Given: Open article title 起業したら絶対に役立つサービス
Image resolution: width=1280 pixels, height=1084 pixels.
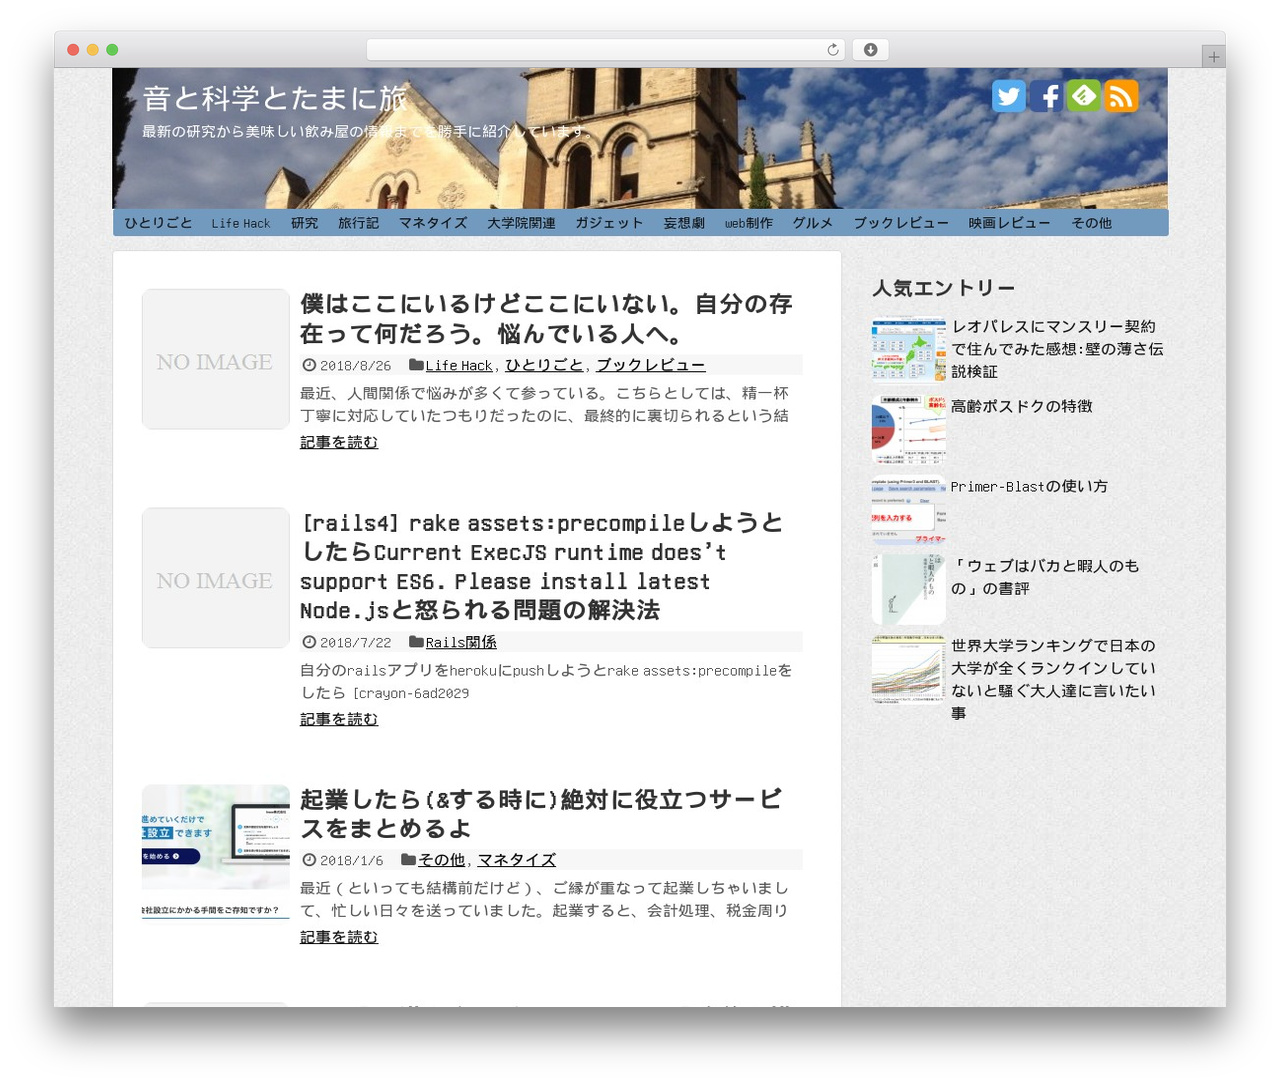Looking at the screenshot, I should coord(541,813).
